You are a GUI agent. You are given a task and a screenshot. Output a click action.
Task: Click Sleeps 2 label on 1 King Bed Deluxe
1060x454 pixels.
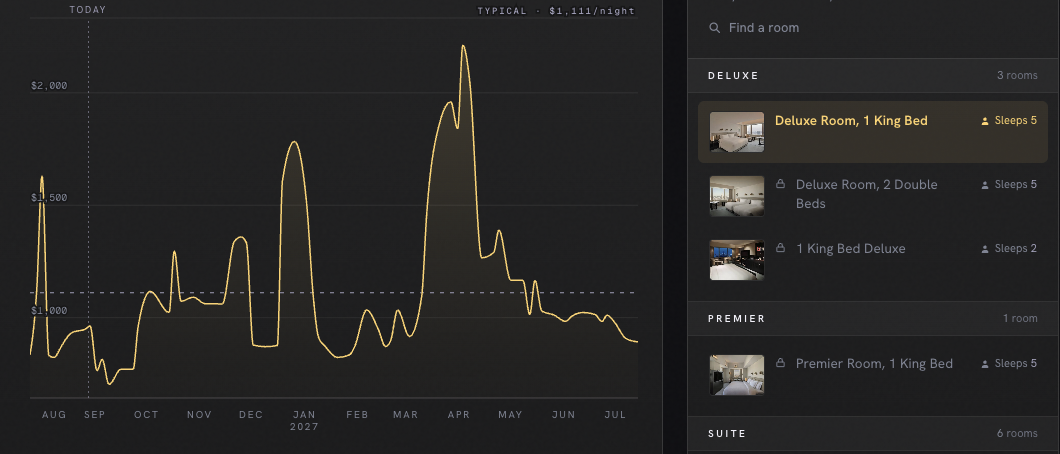tap(1015, 249)
